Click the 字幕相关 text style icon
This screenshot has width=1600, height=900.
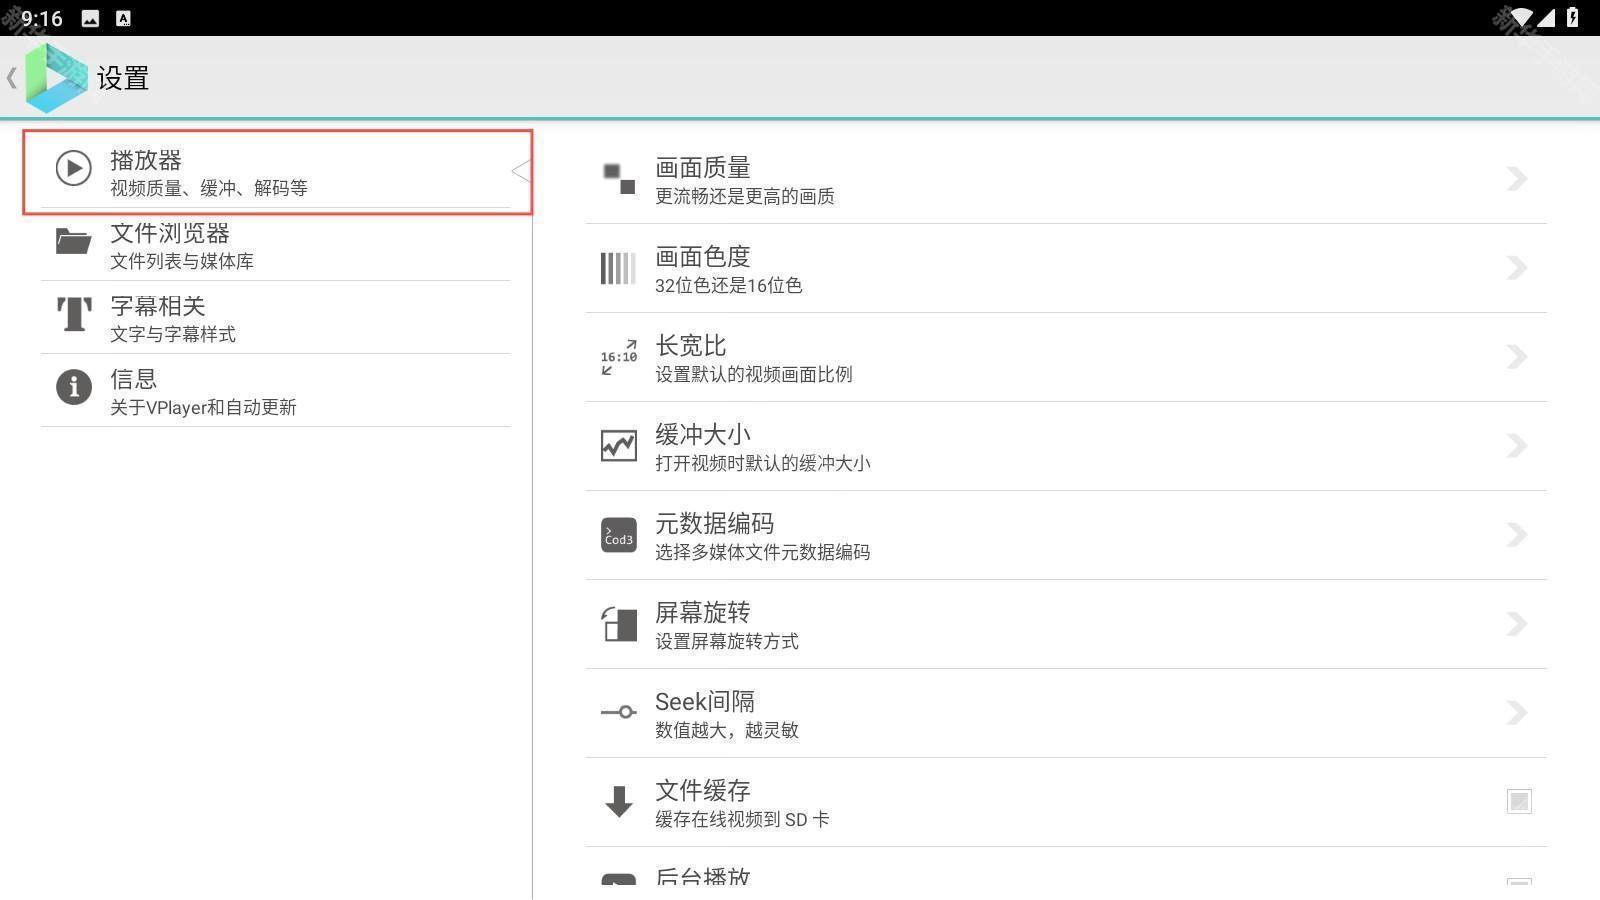pos(72,314)
